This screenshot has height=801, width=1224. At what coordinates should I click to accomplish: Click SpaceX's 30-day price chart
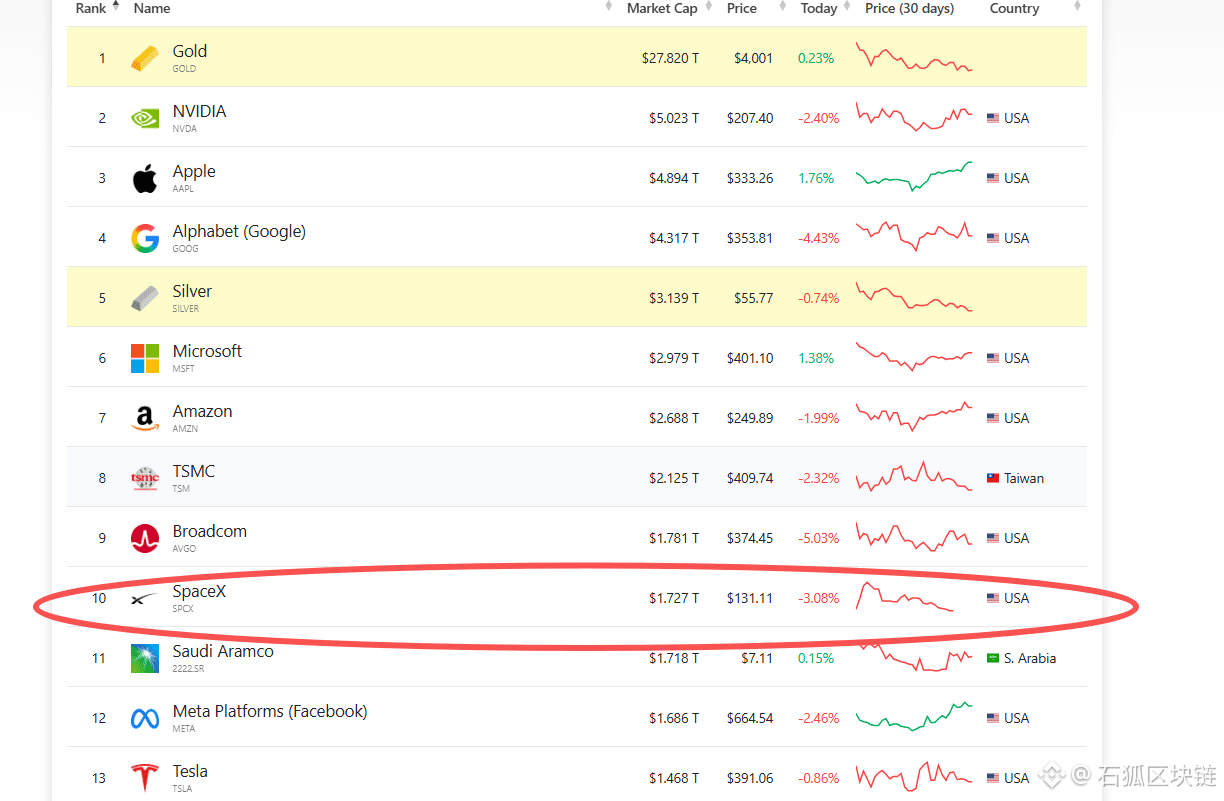coord(905,596)
